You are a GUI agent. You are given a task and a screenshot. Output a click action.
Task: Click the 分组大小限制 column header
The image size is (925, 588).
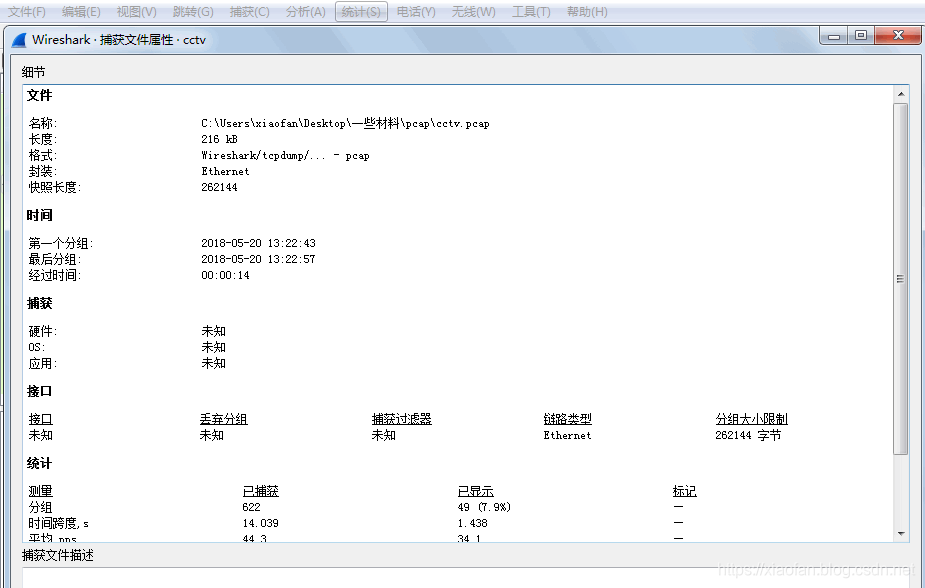(751, 419)
